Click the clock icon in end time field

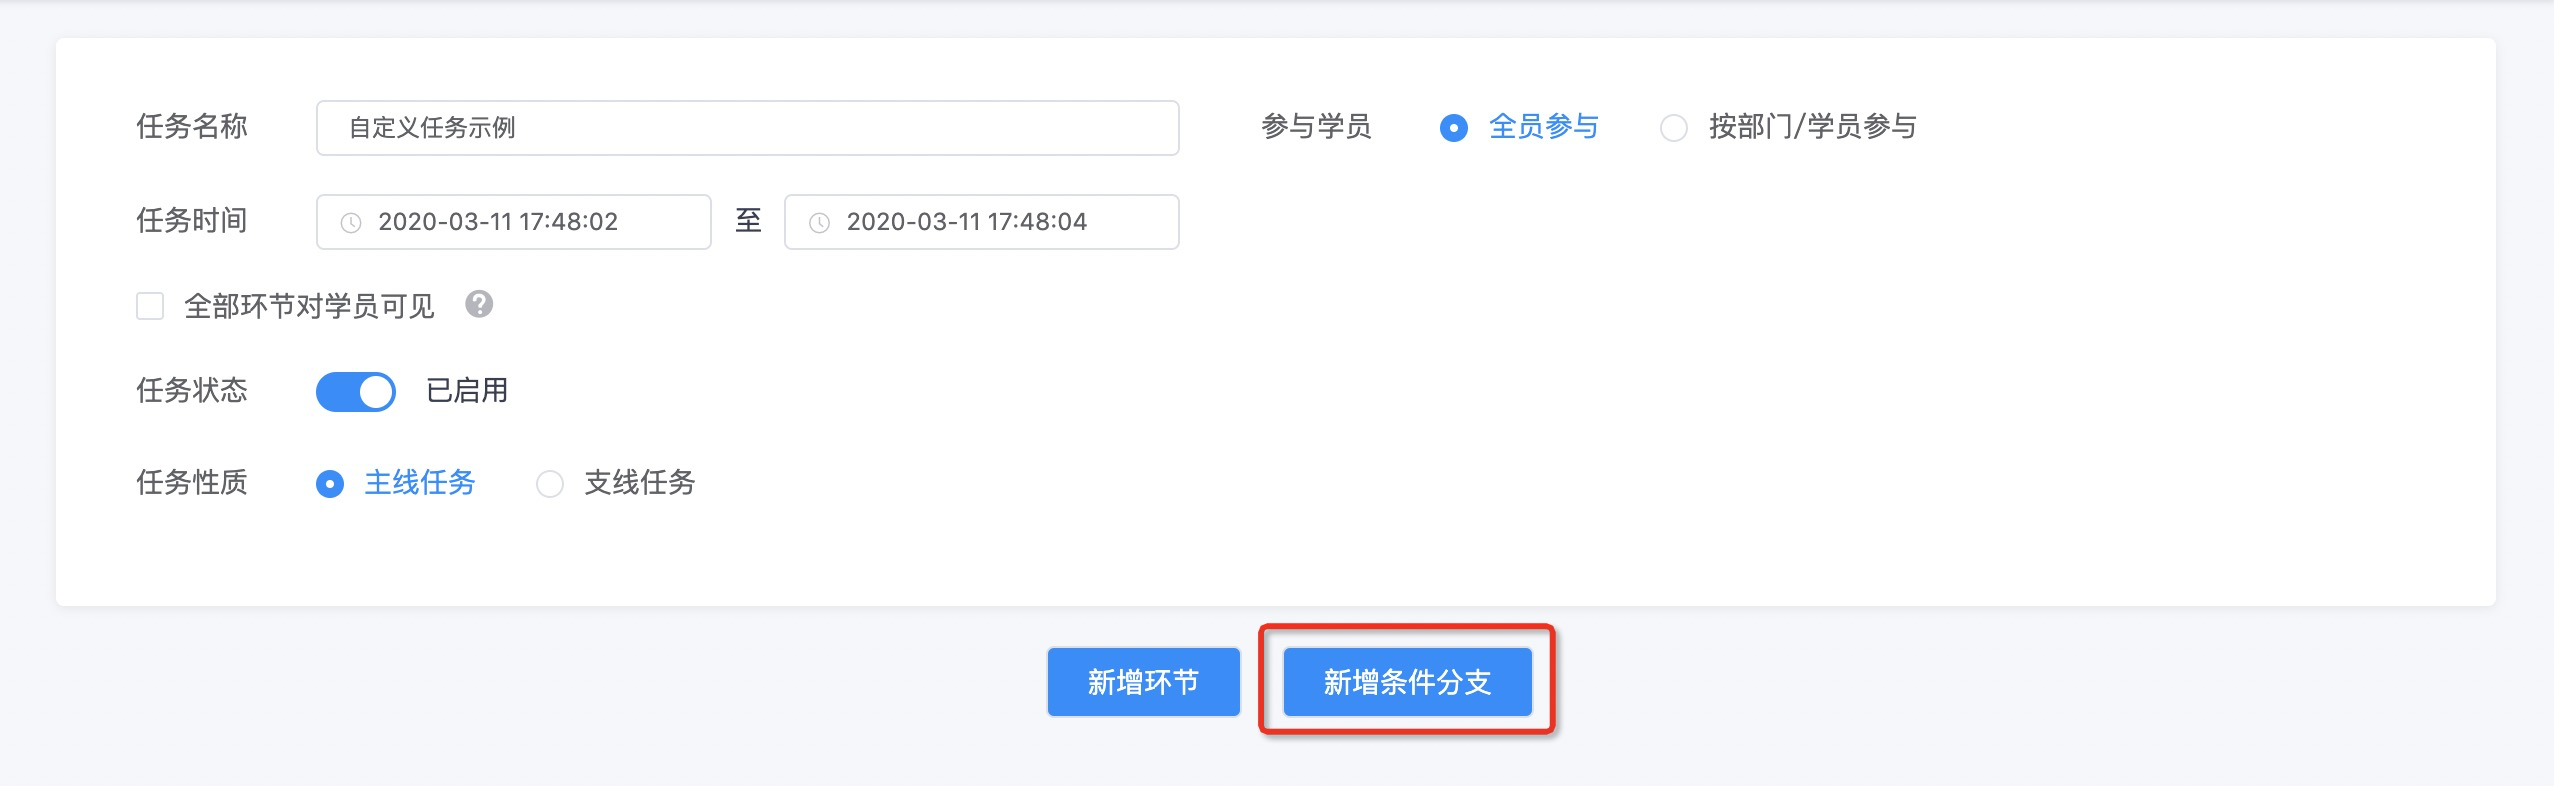tap(819, 223)
